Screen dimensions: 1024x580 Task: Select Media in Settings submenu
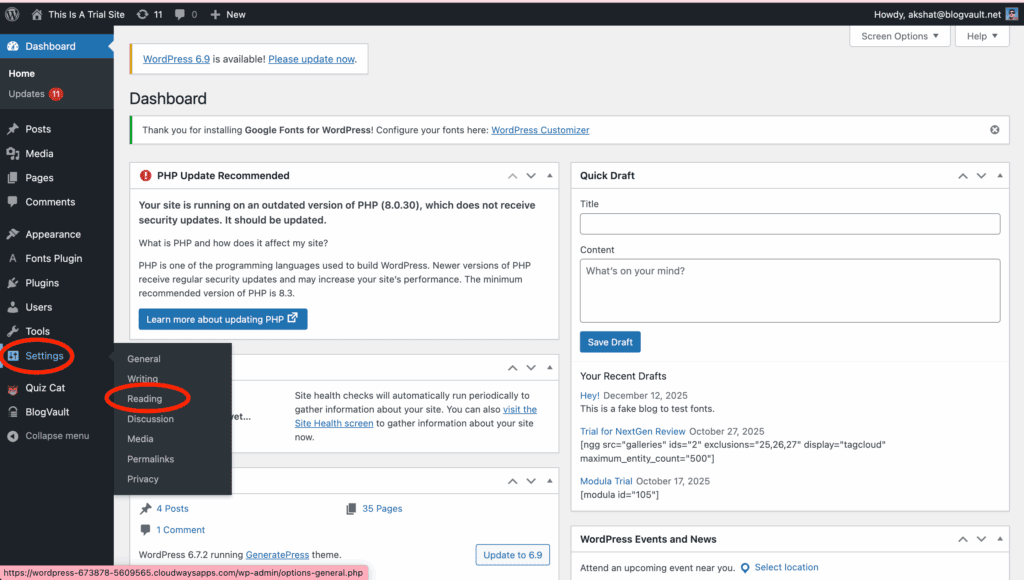point(140,439)
